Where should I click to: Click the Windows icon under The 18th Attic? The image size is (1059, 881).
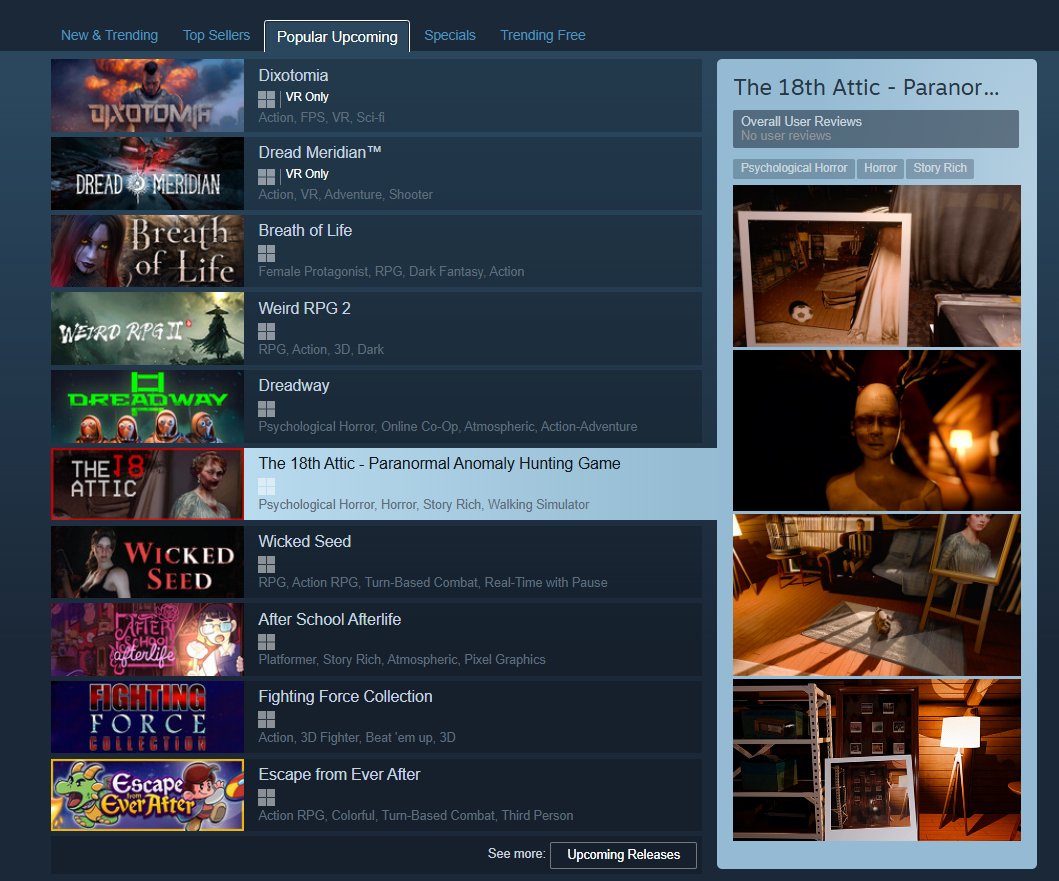click(266, 486)
